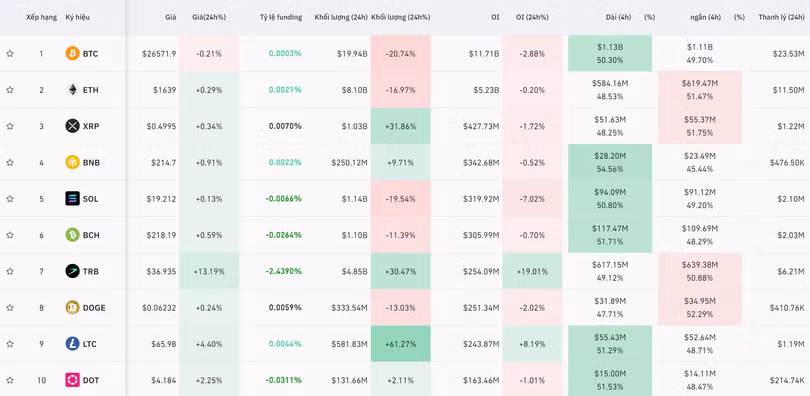Viewport: 810px width, 396px height.
Task: Sort by Dài (4h) column header
Action: click(618, 17)
